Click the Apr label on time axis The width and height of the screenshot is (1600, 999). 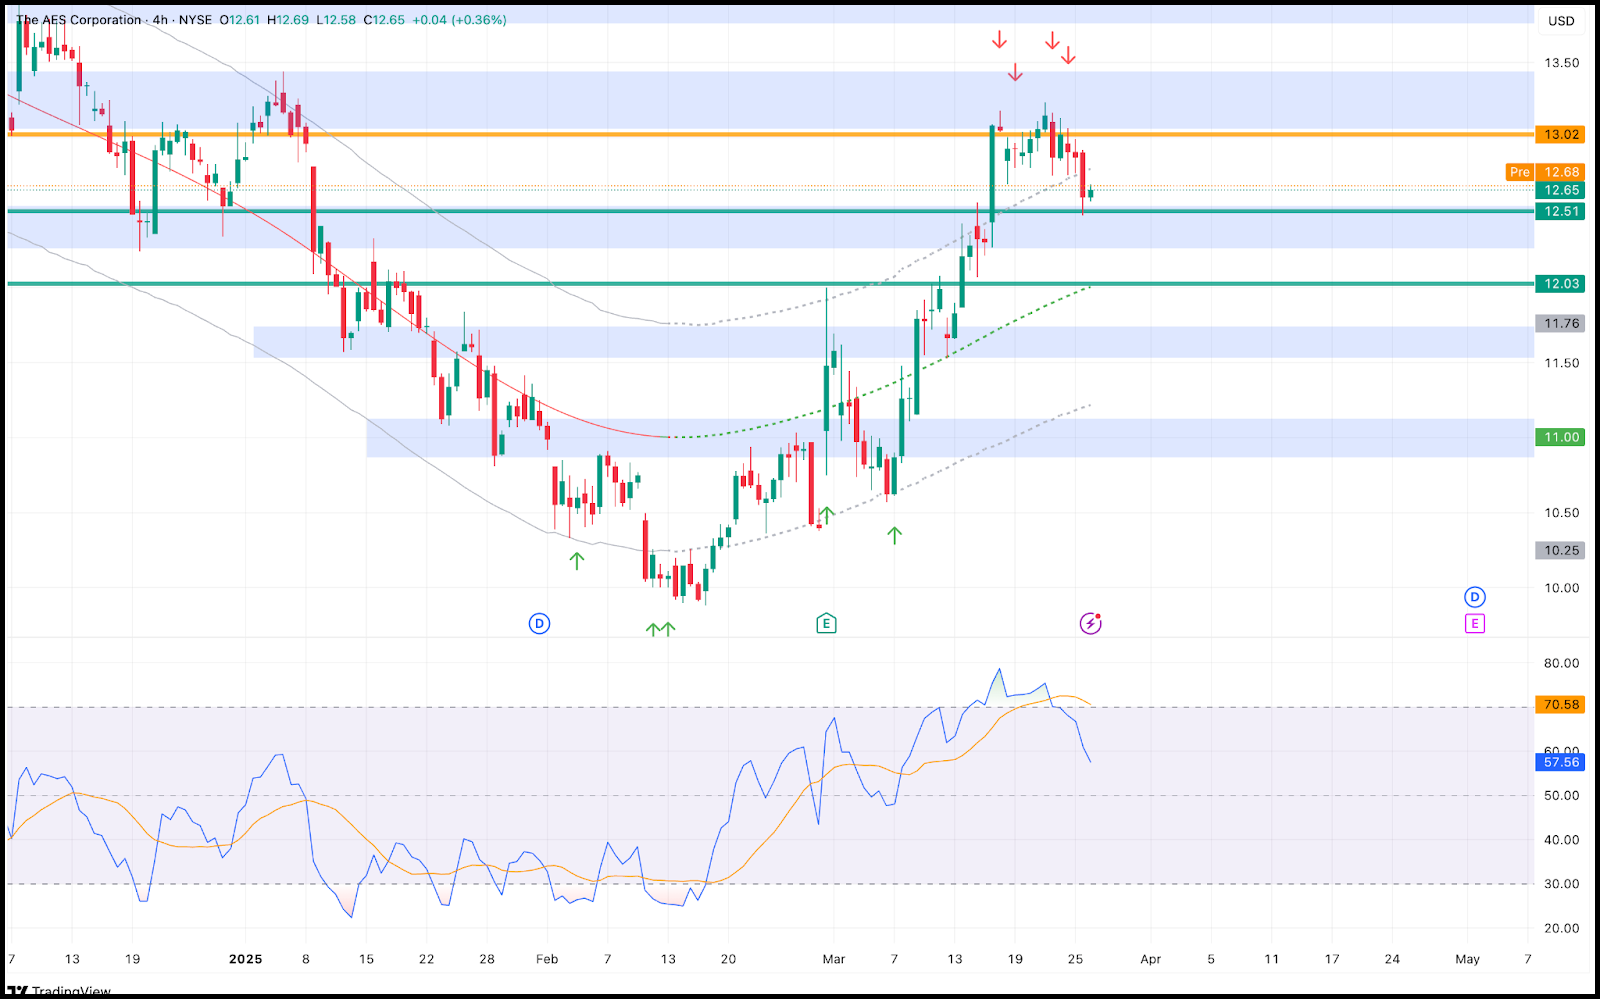(1151, 959)
